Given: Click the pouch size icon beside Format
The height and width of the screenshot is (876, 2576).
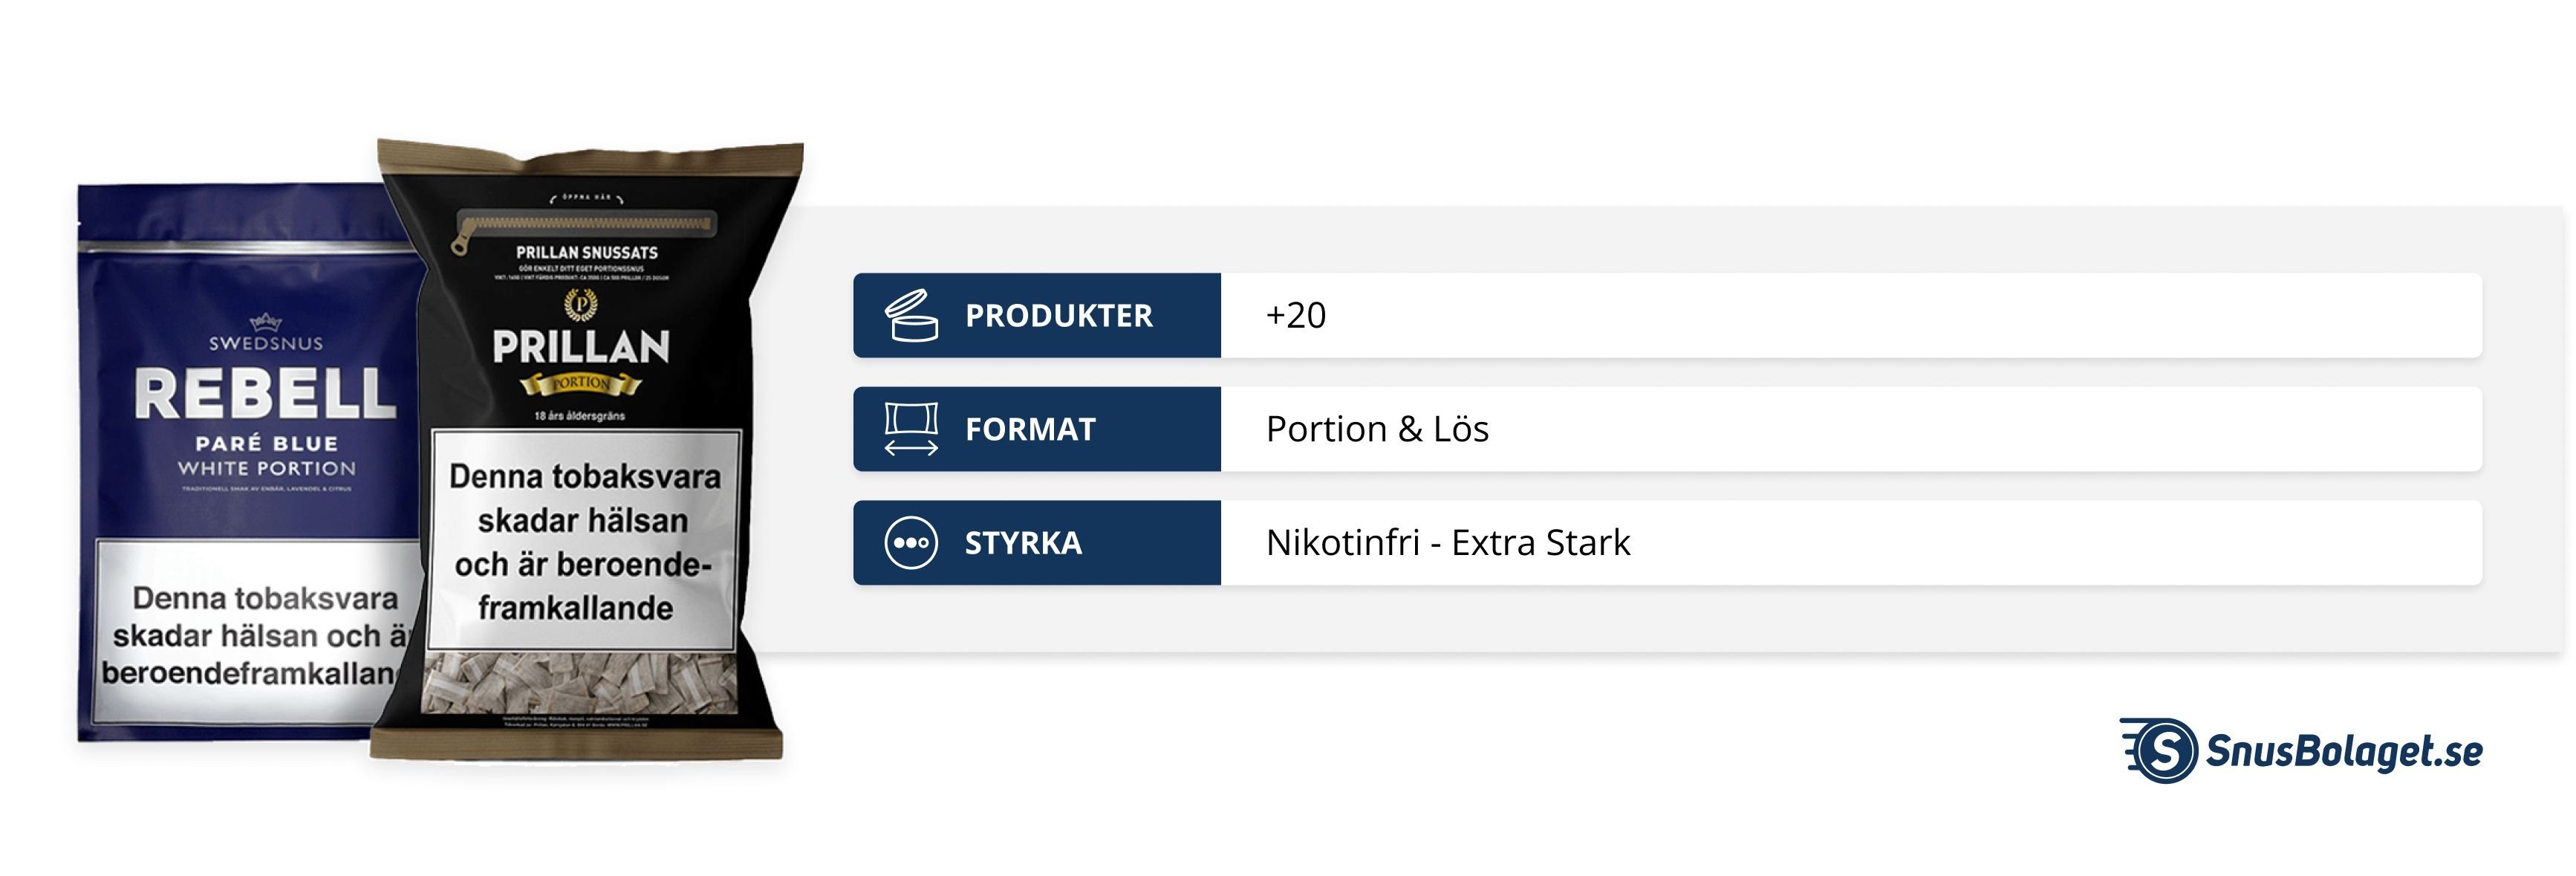Looking at the screenshot, I should click(911, 429).
